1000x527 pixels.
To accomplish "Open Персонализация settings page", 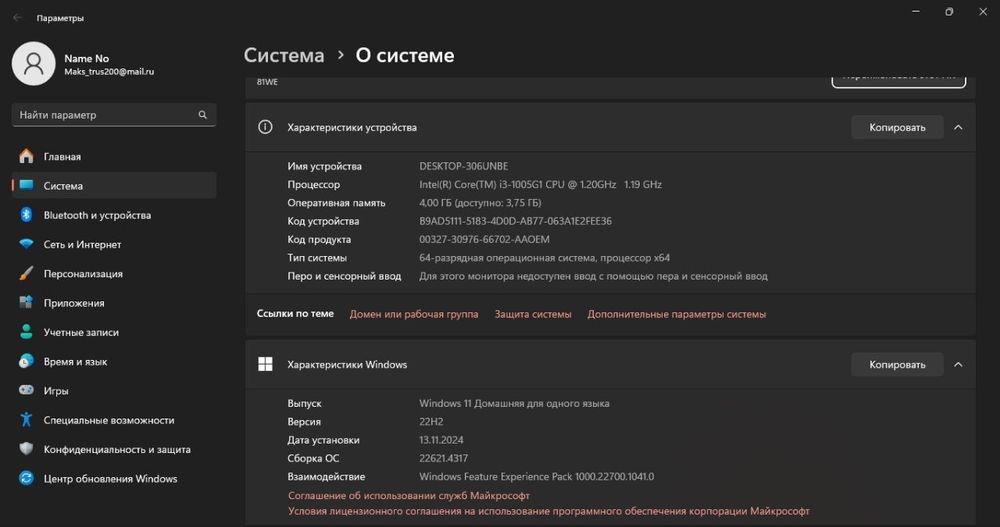I will click(114, 274).
